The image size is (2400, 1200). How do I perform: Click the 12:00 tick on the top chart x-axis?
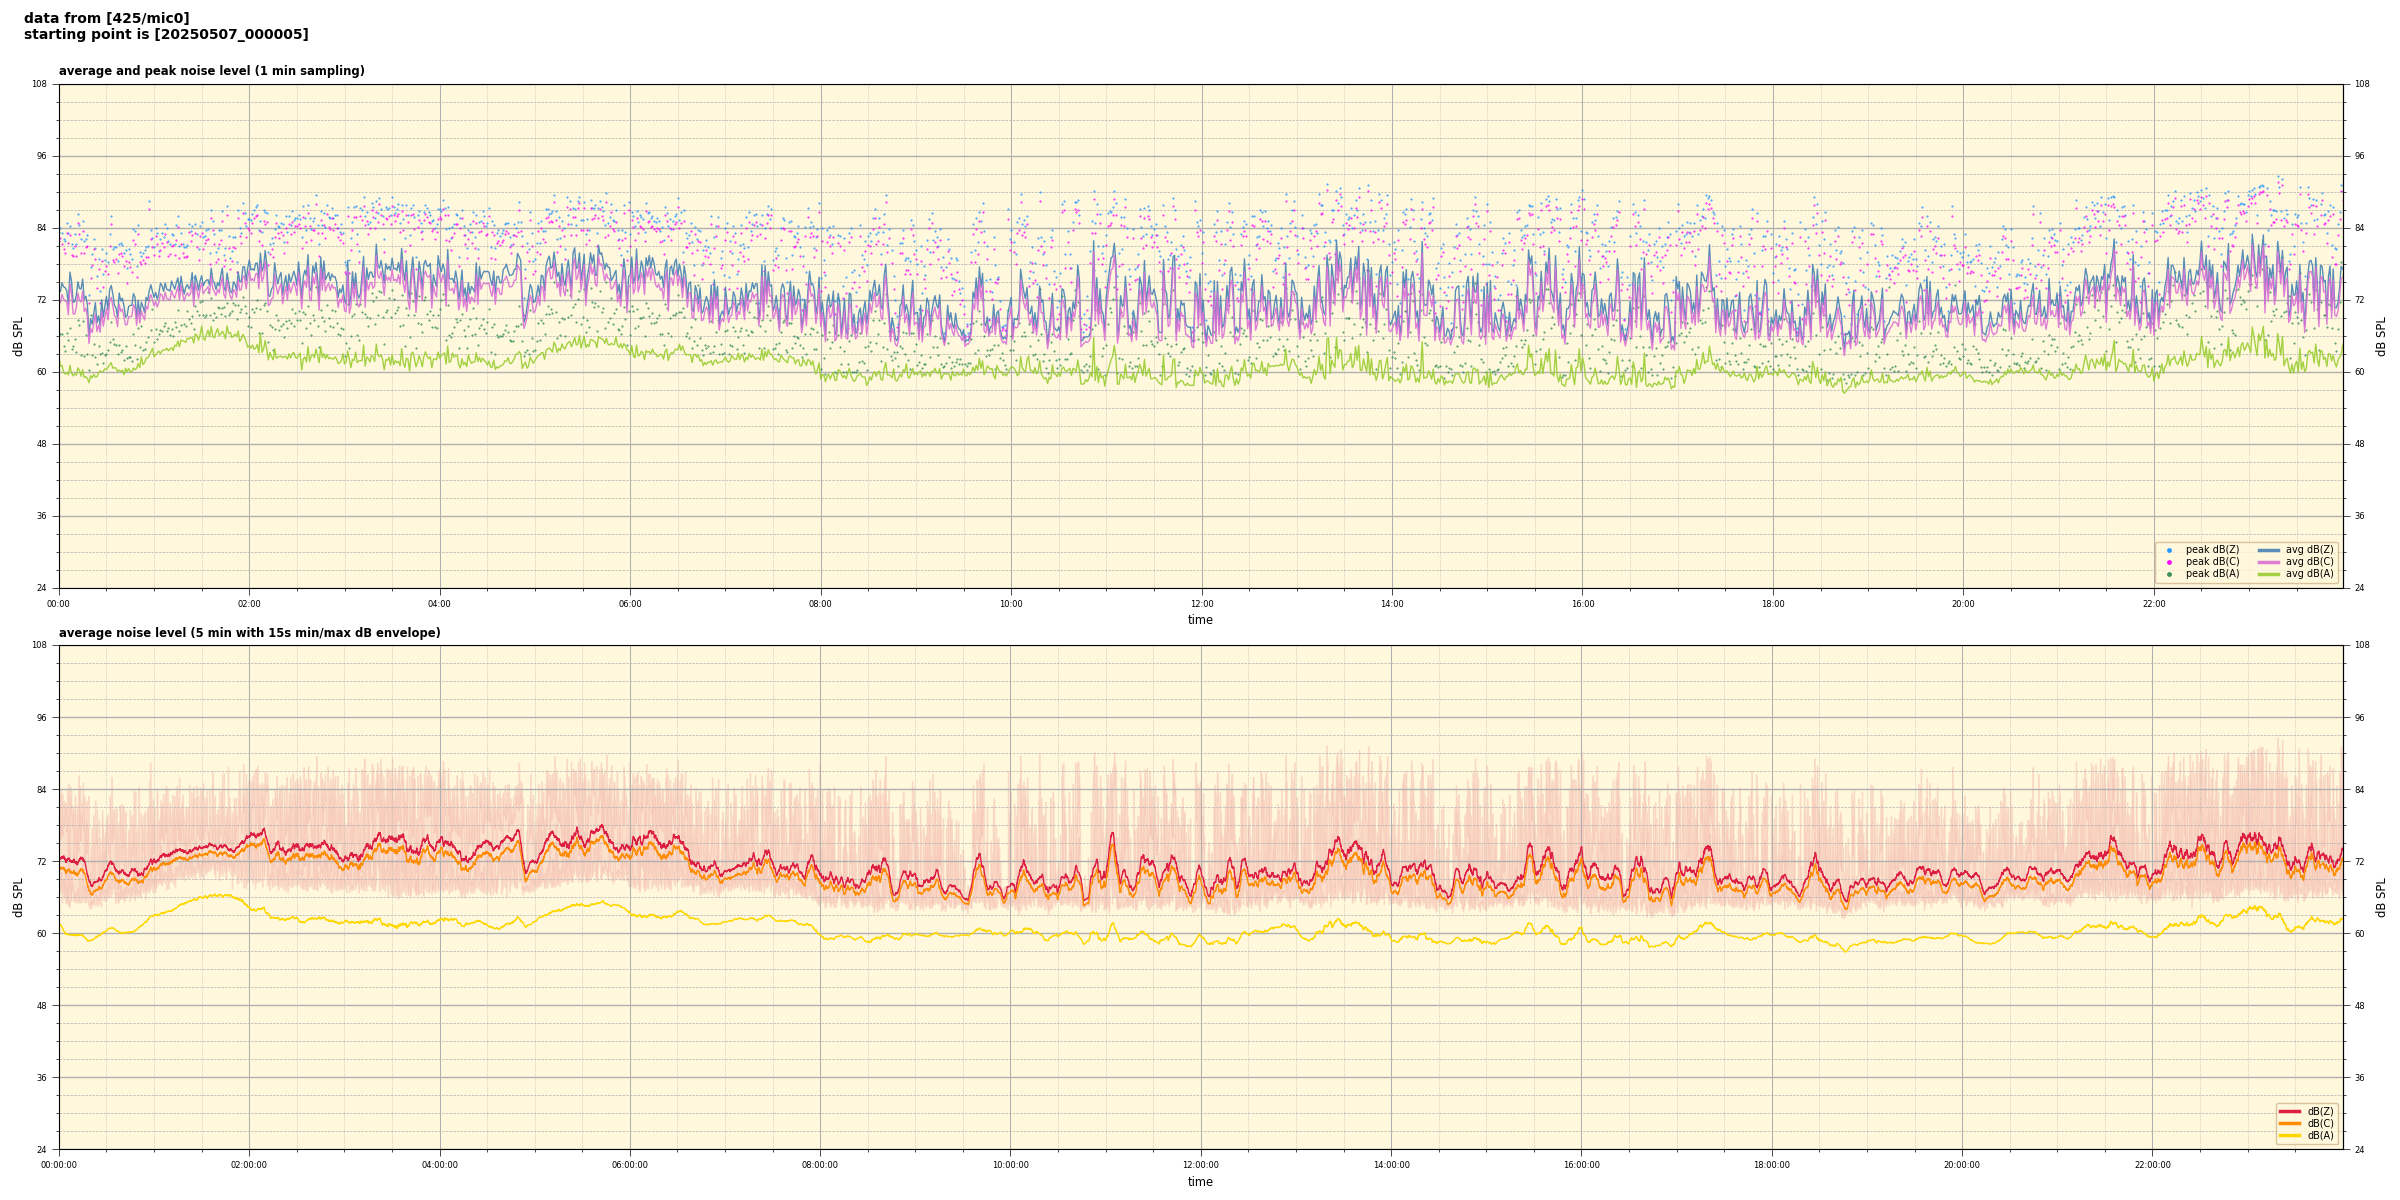[1201, 604]
